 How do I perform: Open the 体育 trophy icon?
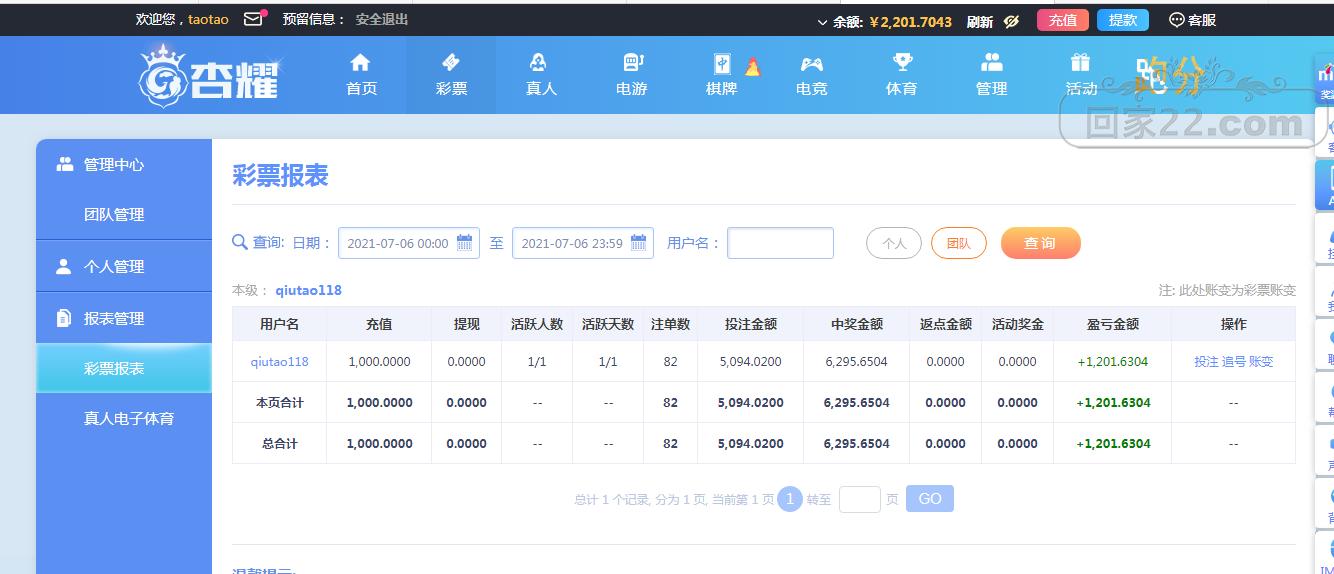tap(902, 63)
